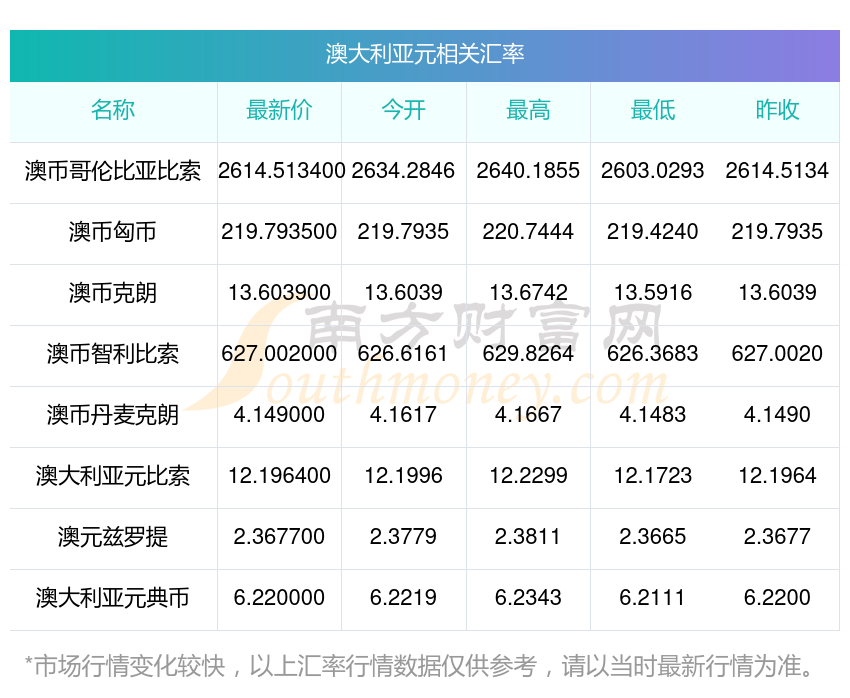Click the row name 澳币哥伦比亚比索

click(x=113, y=171)
